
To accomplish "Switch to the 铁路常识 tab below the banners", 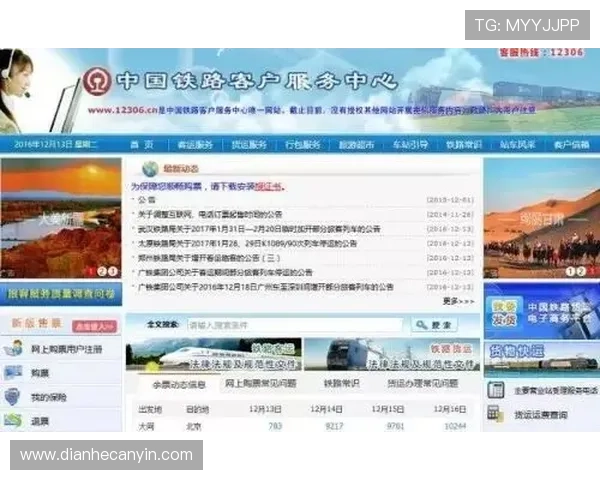I will pyautogui.click(x=342, y=383).
